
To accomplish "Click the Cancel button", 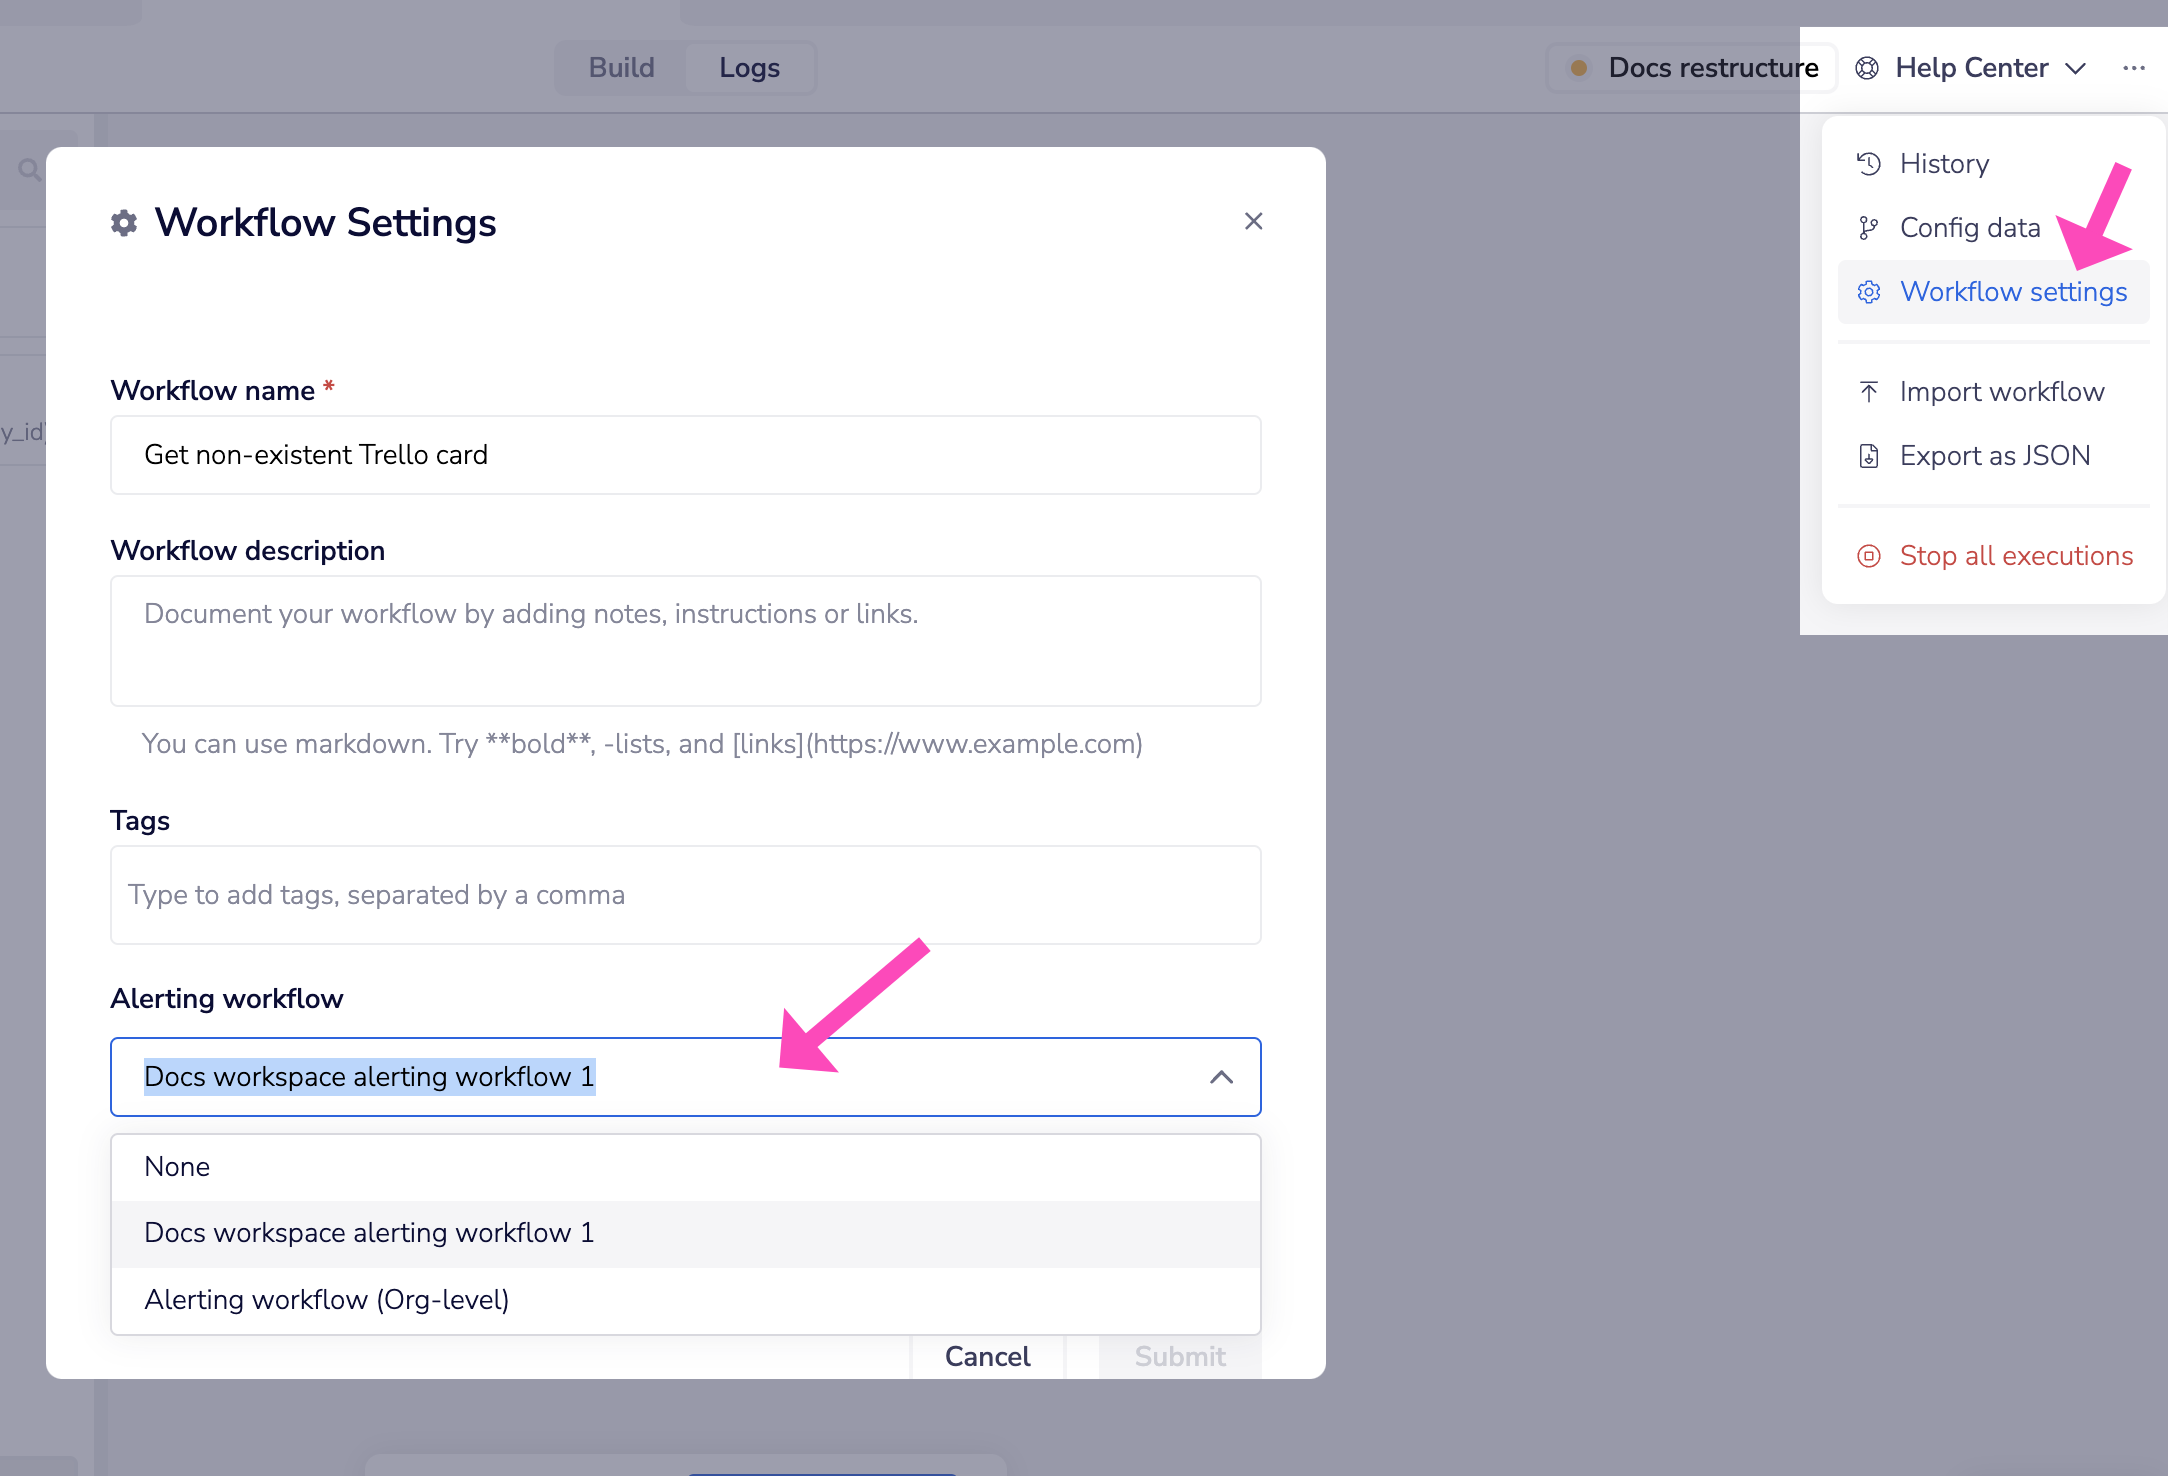I will coord(987,1356).
